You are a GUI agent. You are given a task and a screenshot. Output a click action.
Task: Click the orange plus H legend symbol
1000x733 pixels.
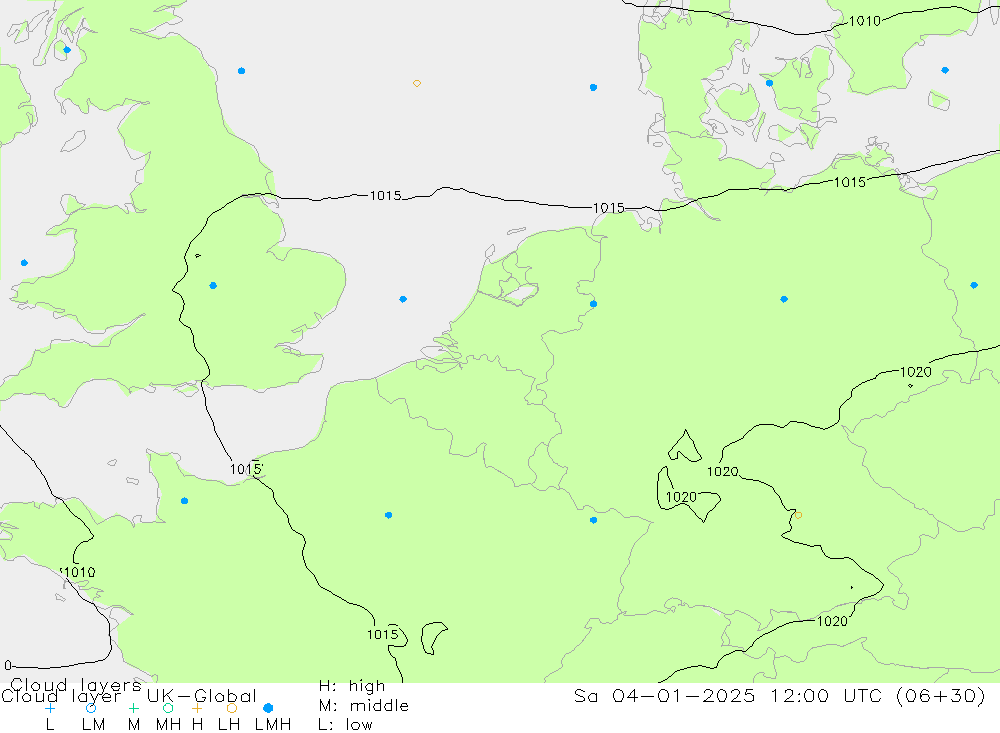pos(197,708)
